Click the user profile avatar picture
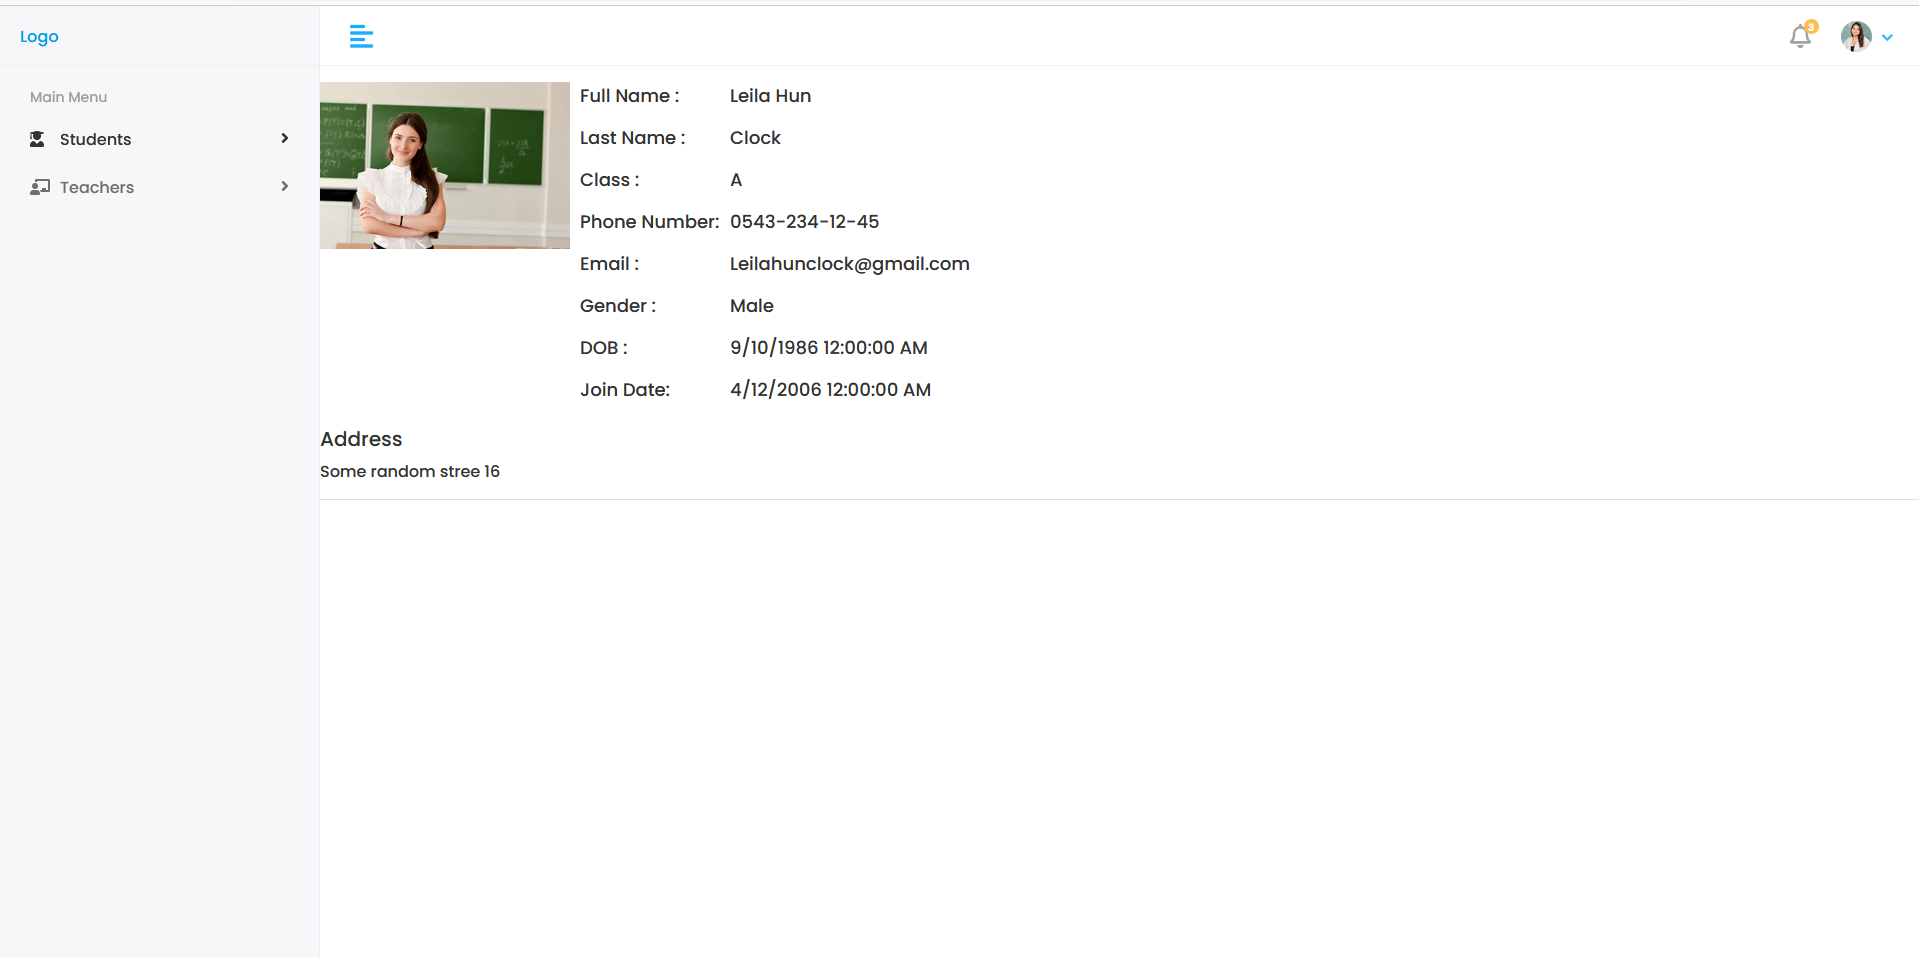 coord(1855,36)
